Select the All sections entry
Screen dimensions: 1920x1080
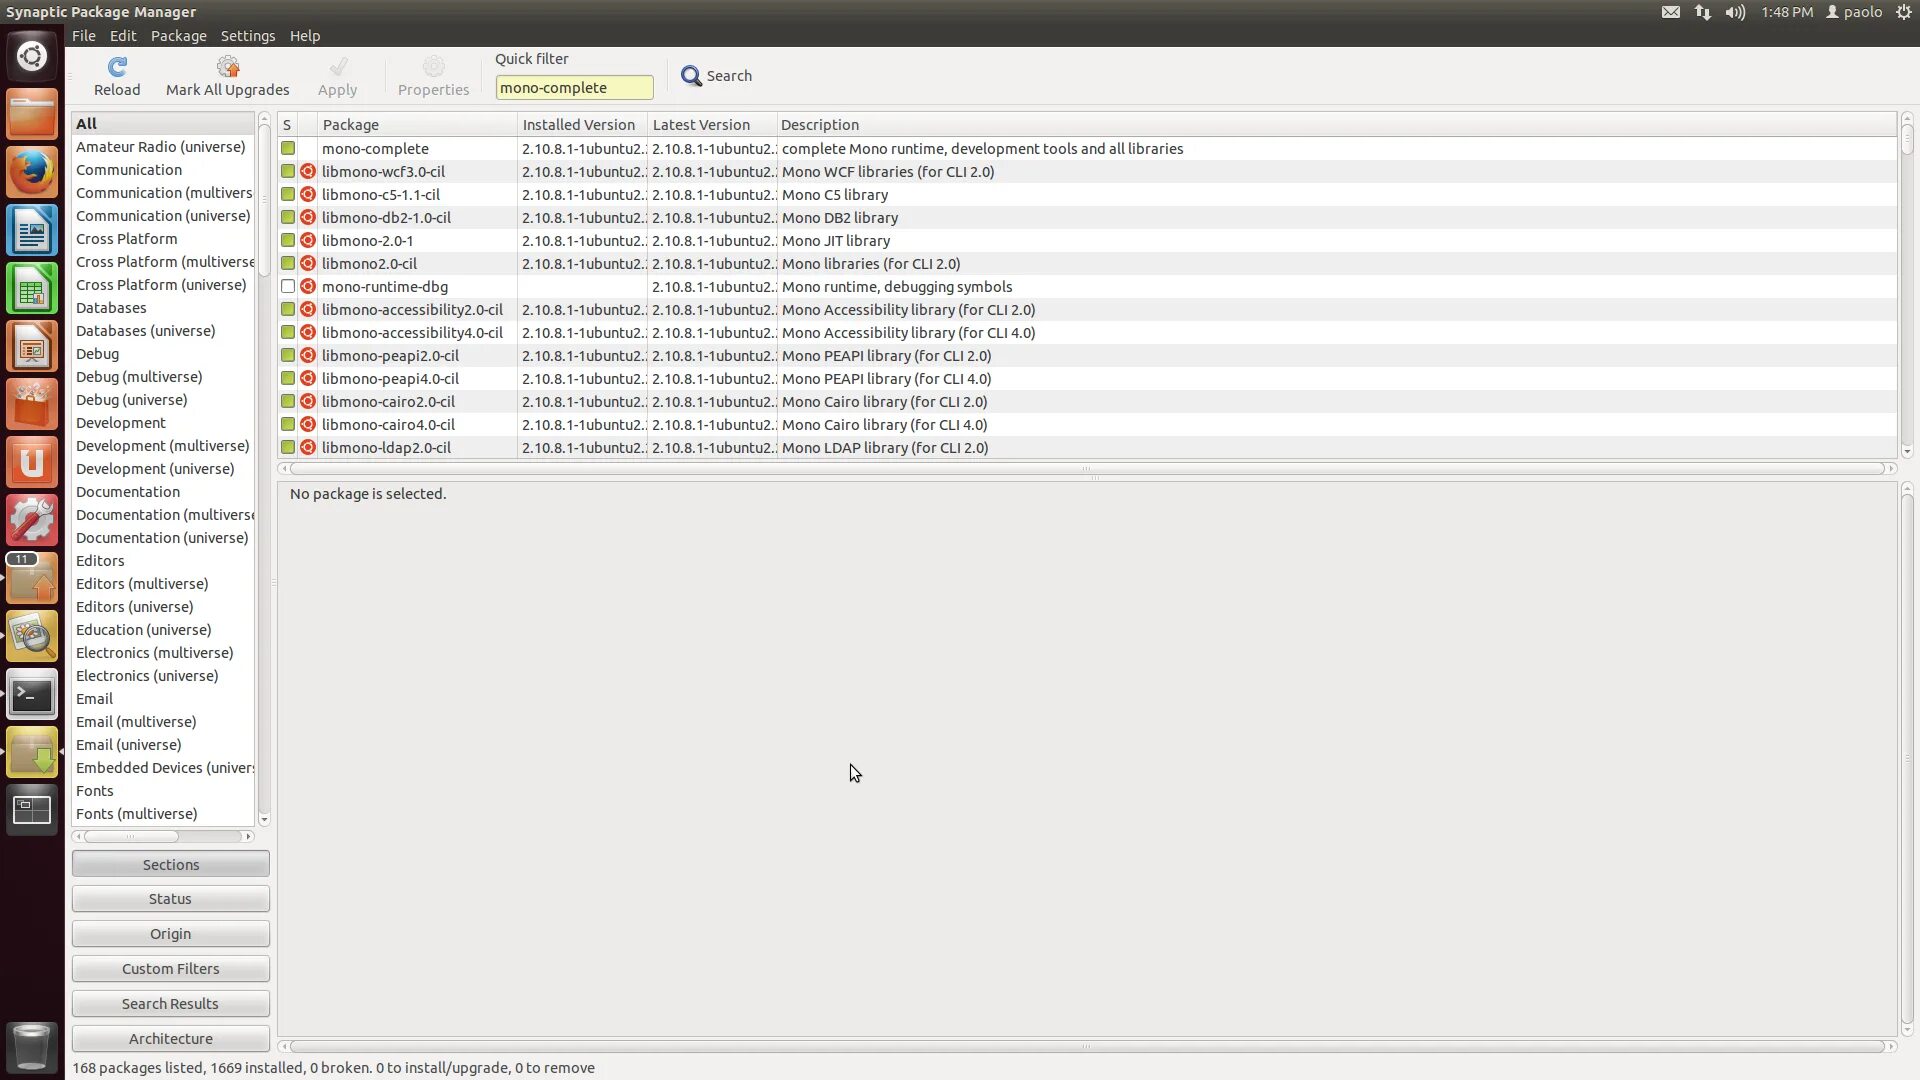[x=163, y=123]
